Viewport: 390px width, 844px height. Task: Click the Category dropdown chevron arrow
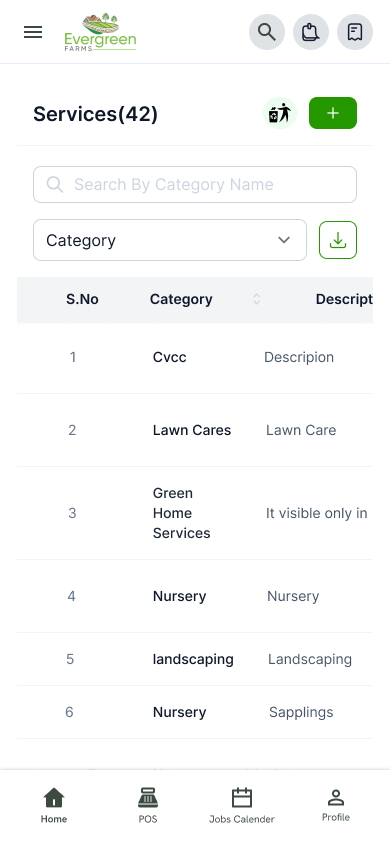pos(284,240)
